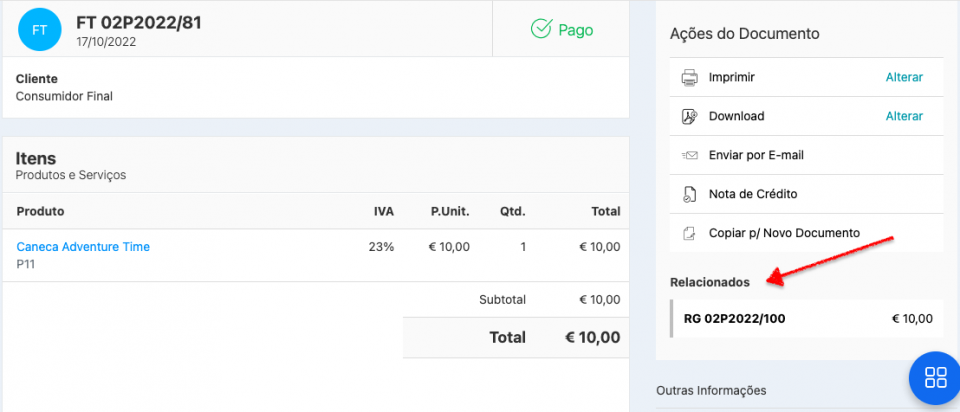Click Alterar next to Imprimir
The width and height of the screenshot is (960, 412).
904,77
